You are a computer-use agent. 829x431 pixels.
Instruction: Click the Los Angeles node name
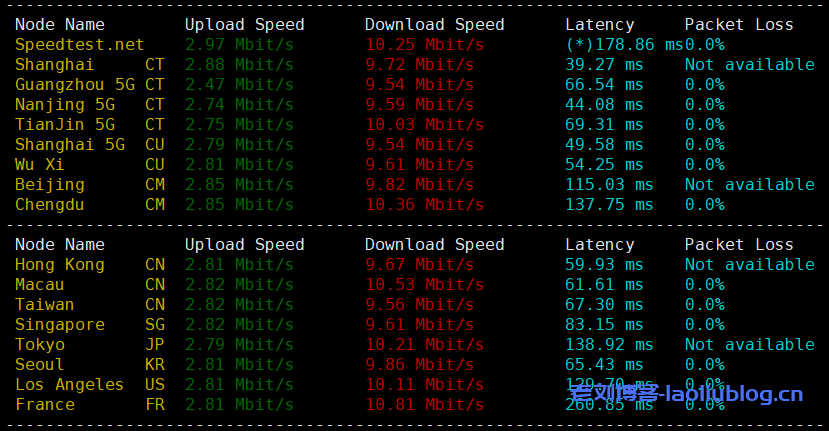coord(69,384)
